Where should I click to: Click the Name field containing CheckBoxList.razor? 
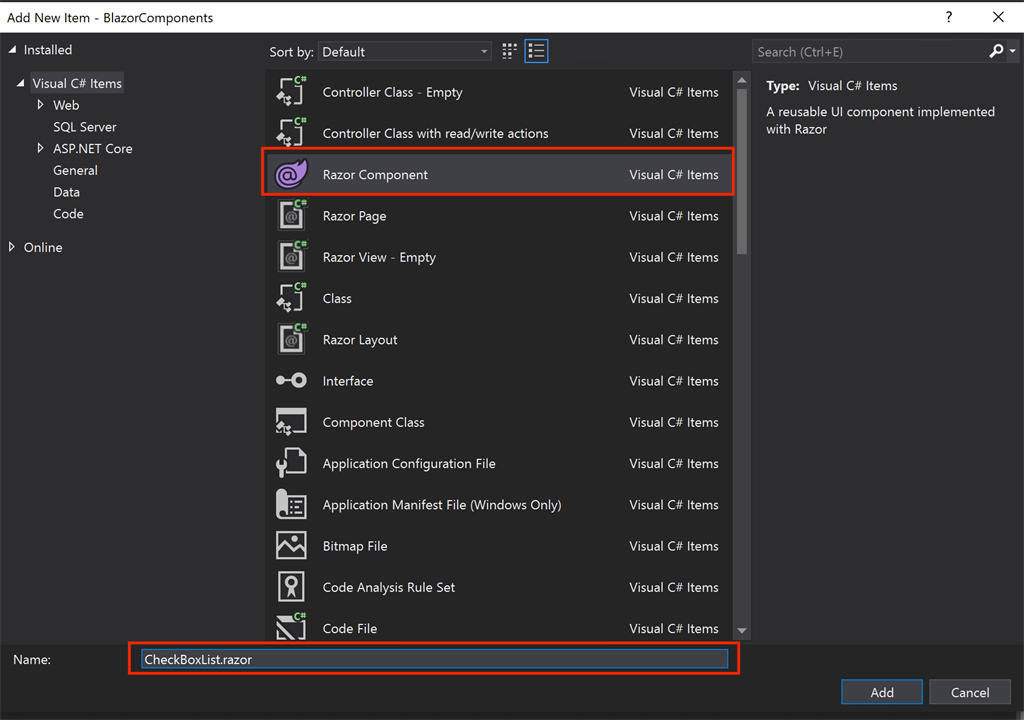click(434, 659)
